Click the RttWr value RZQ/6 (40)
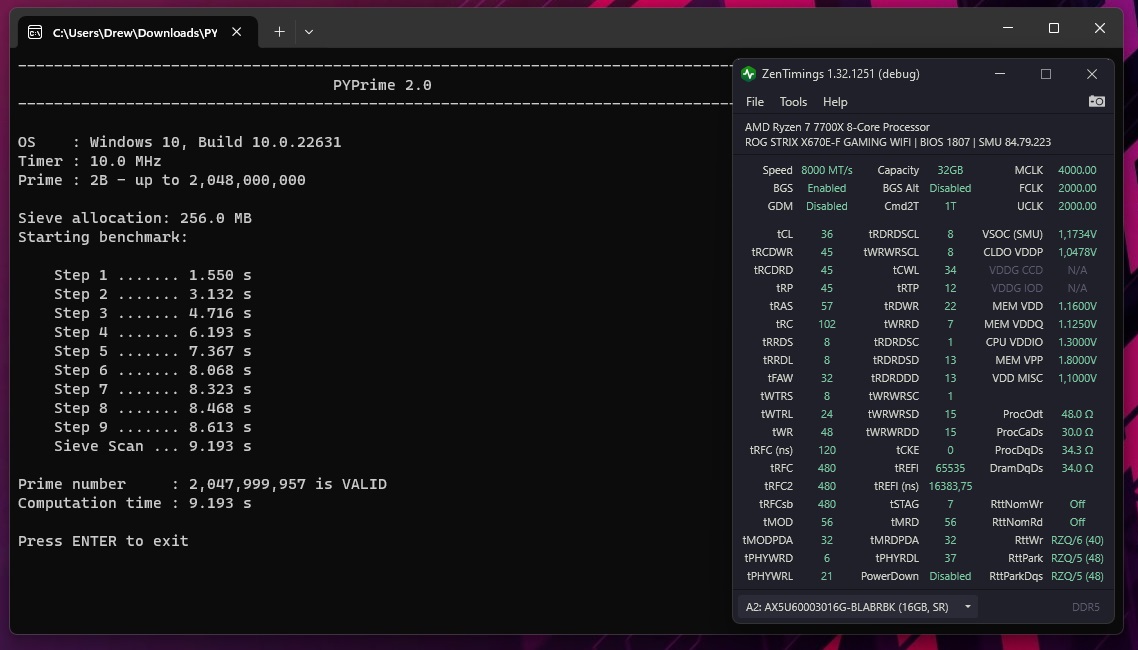The width and height of the screenshot is (1138, 650). (x=1077, y=540)
